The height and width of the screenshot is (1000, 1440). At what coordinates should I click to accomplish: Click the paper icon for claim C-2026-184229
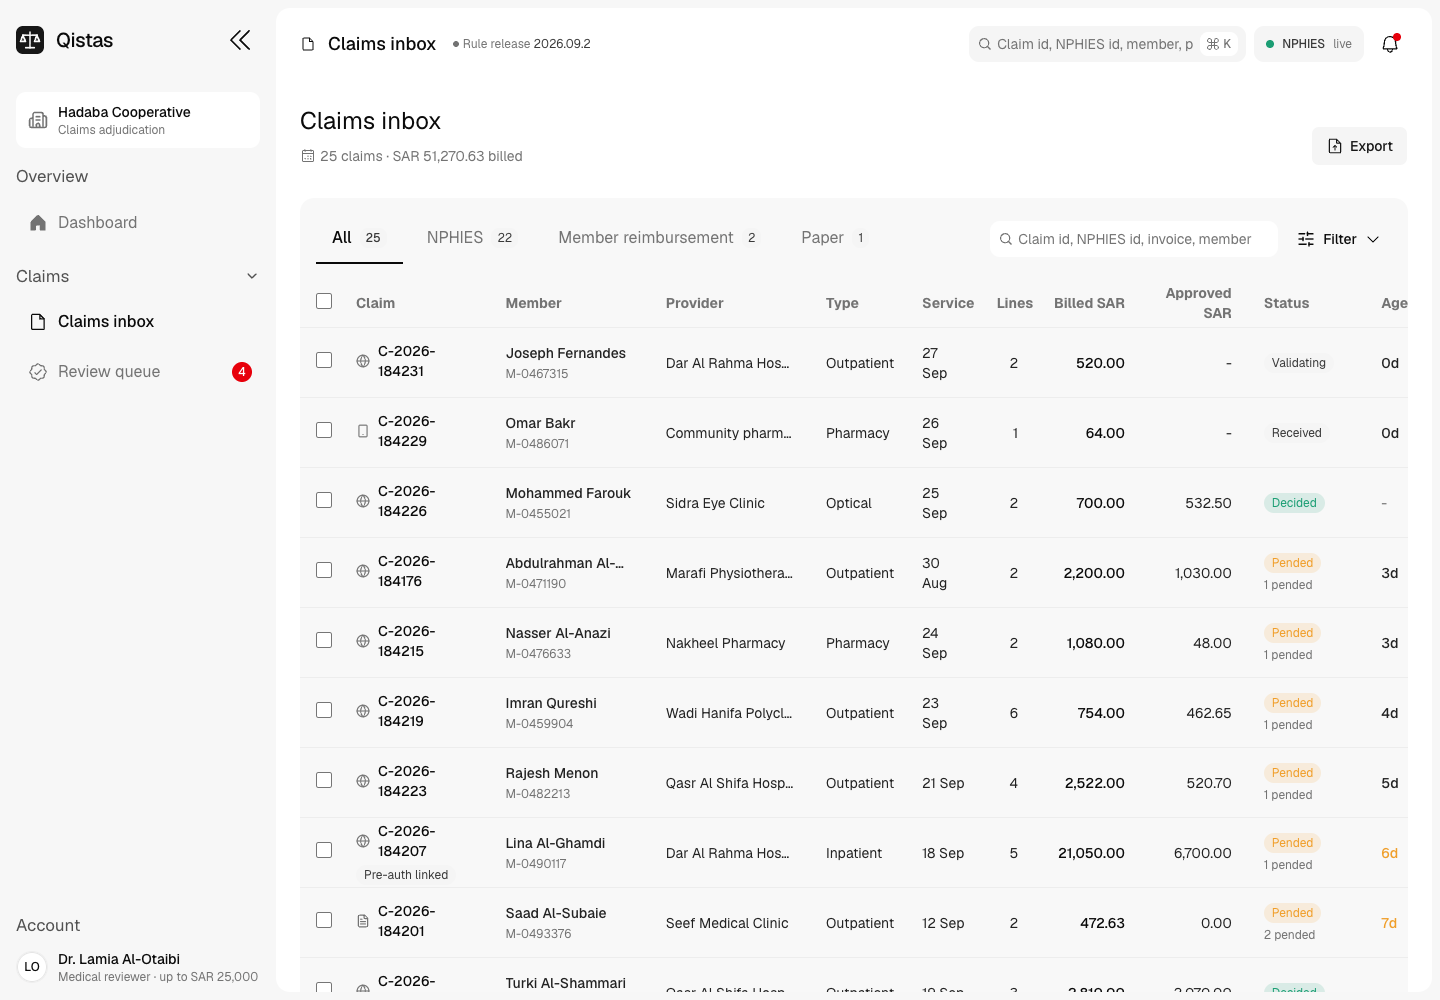pyautogui.click(x=363, y=431)
